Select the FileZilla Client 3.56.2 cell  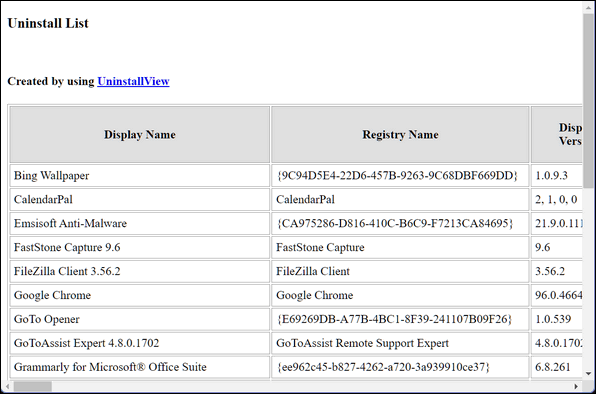coord(140,271)
